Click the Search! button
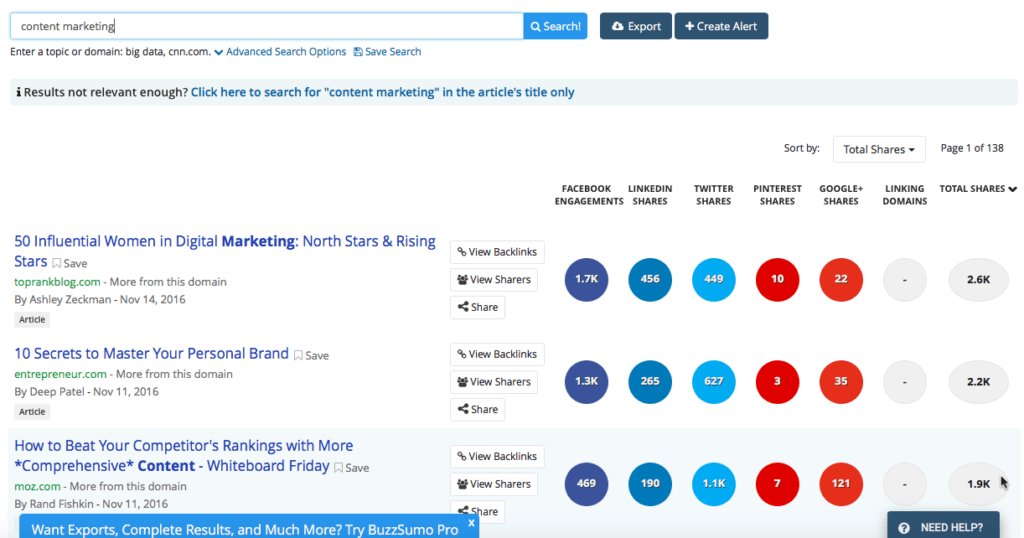Screen dimensions: 1024x538 click(555, 26)
